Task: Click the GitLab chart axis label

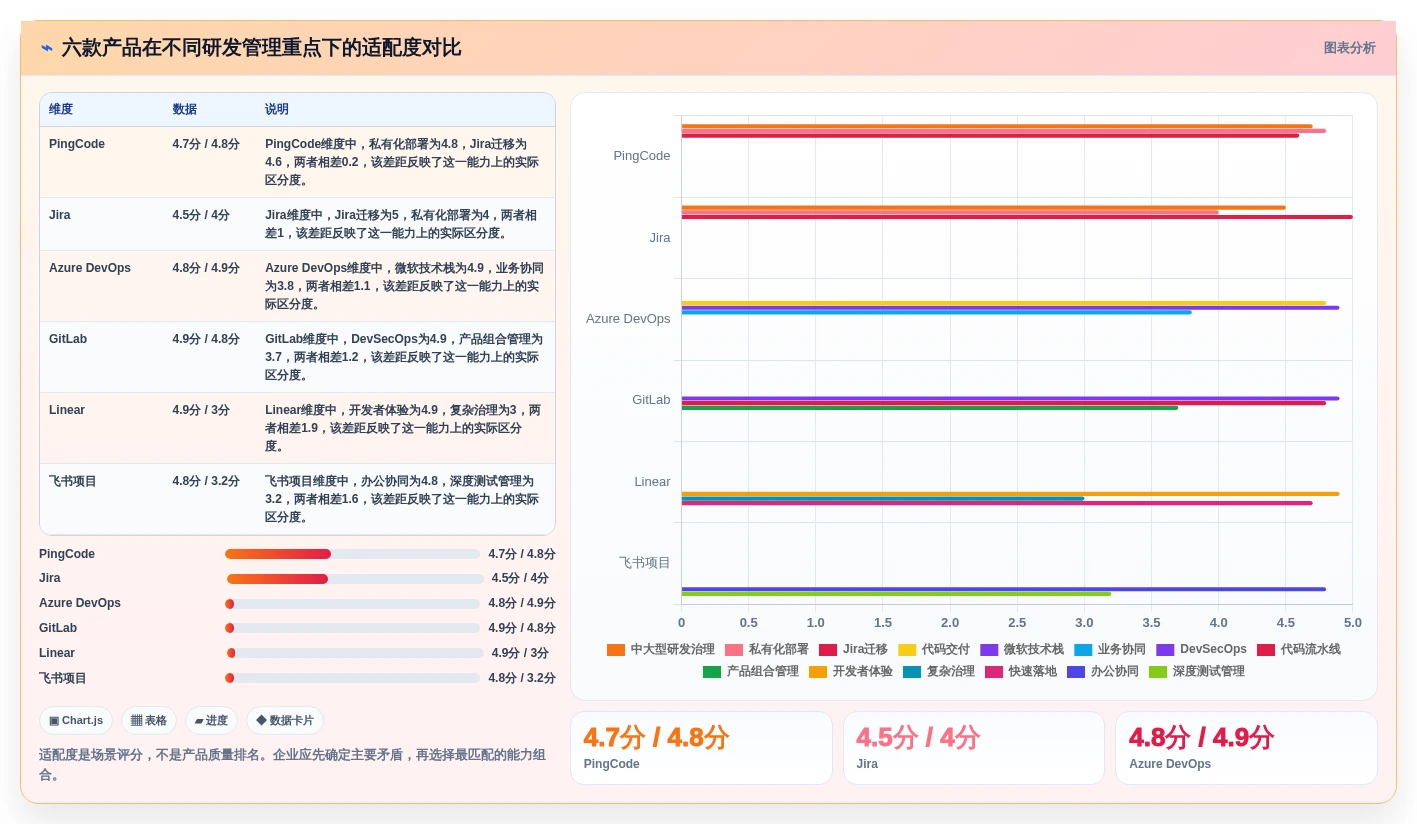Action: pos(651,400)
